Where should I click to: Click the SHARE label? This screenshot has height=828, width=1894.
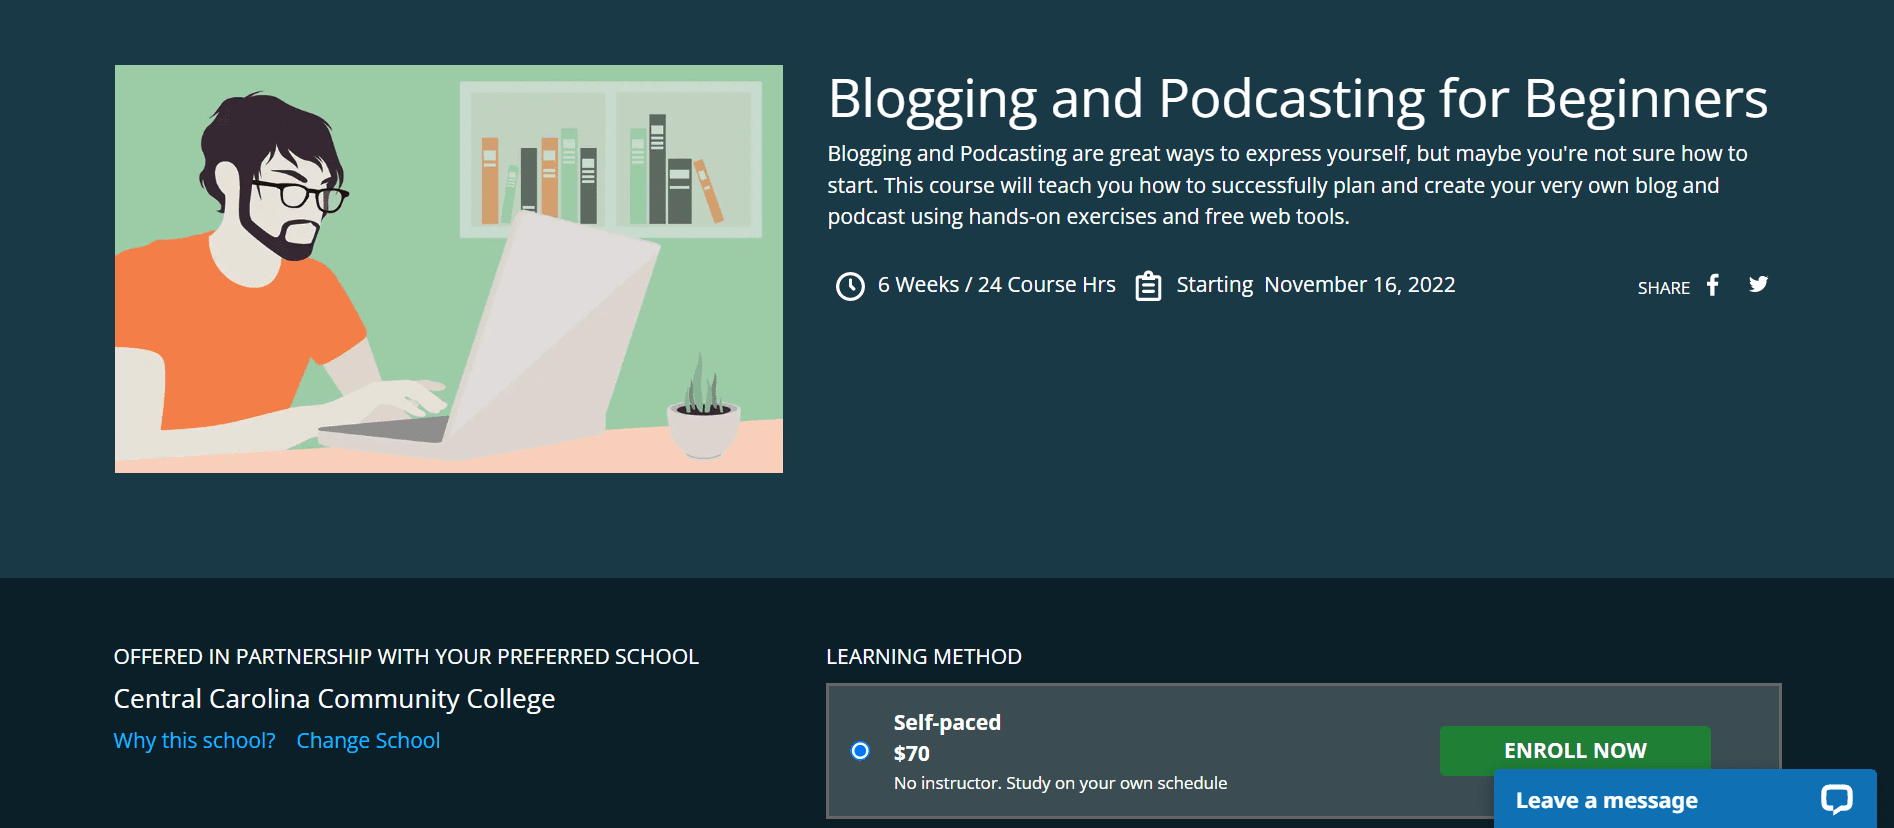(x=1663, y=288)
